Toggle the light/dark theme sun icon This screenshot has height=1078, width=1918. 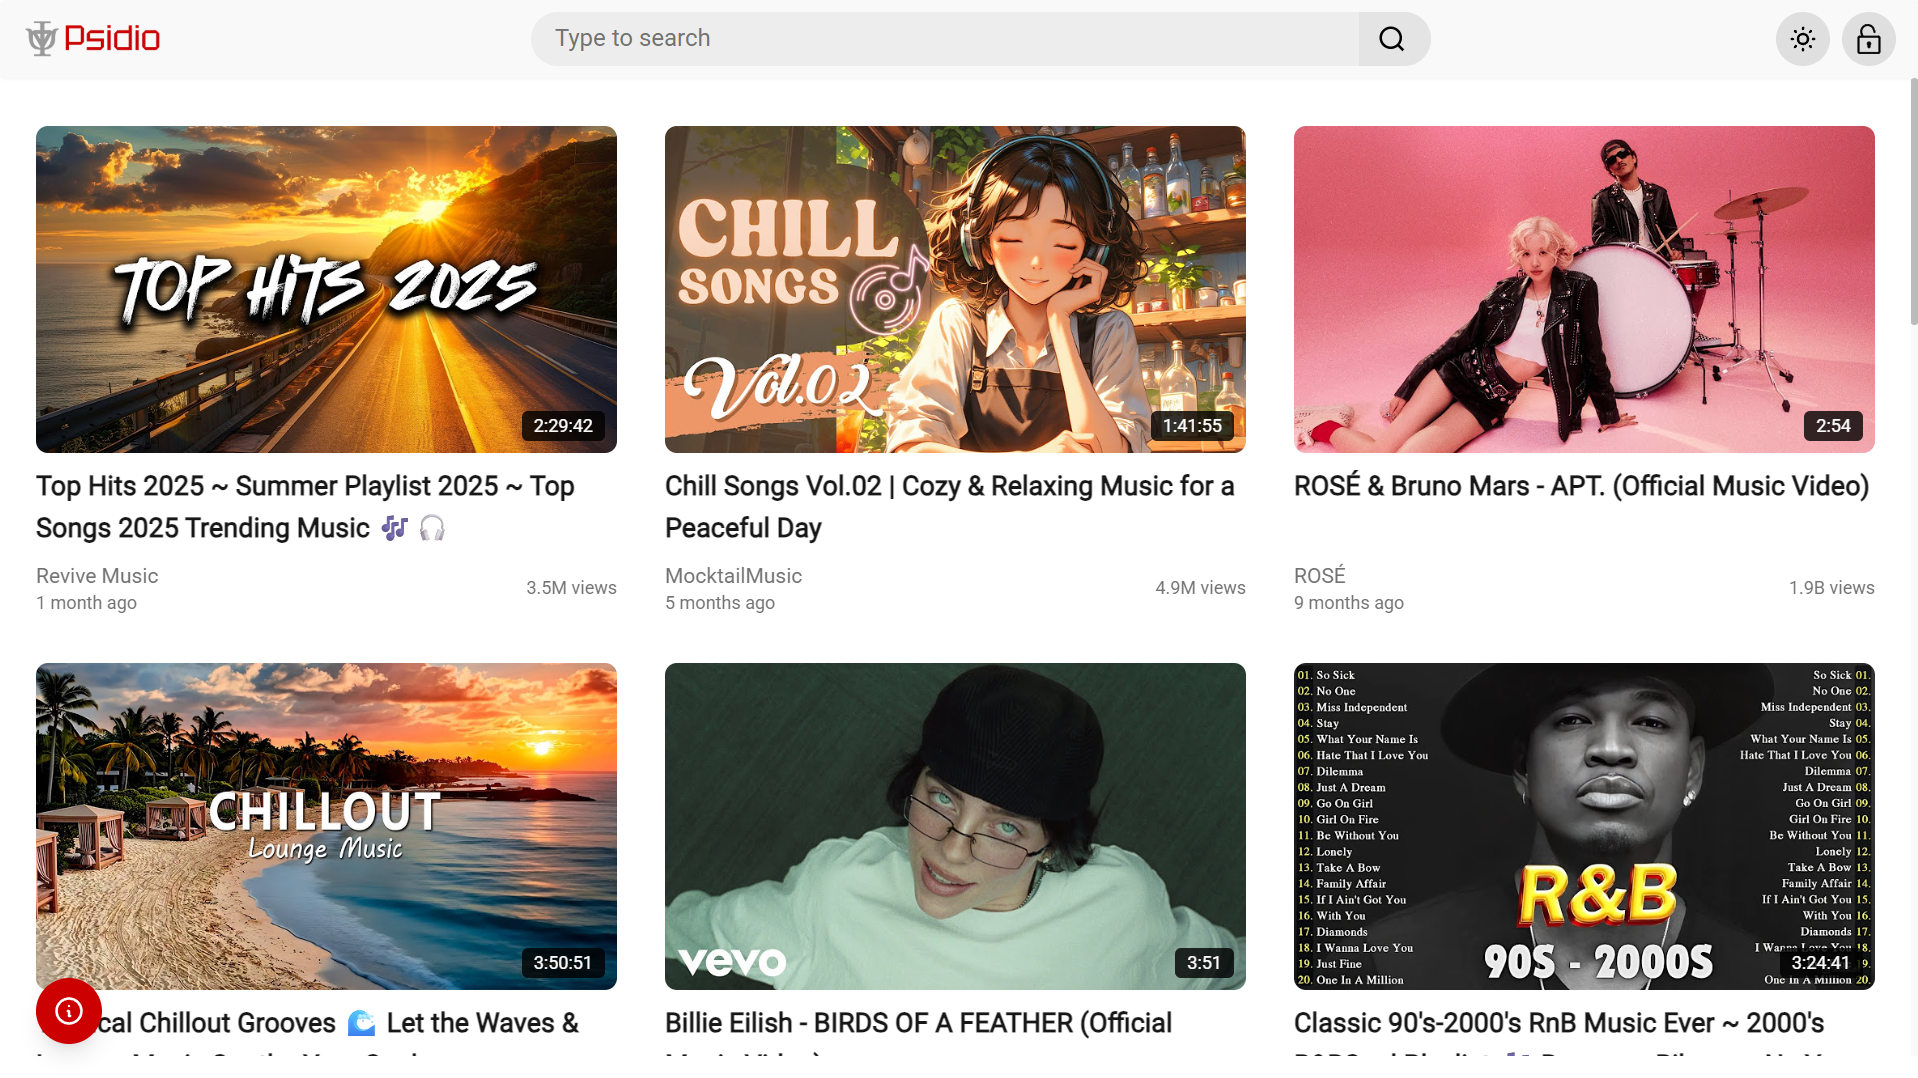1802,39
